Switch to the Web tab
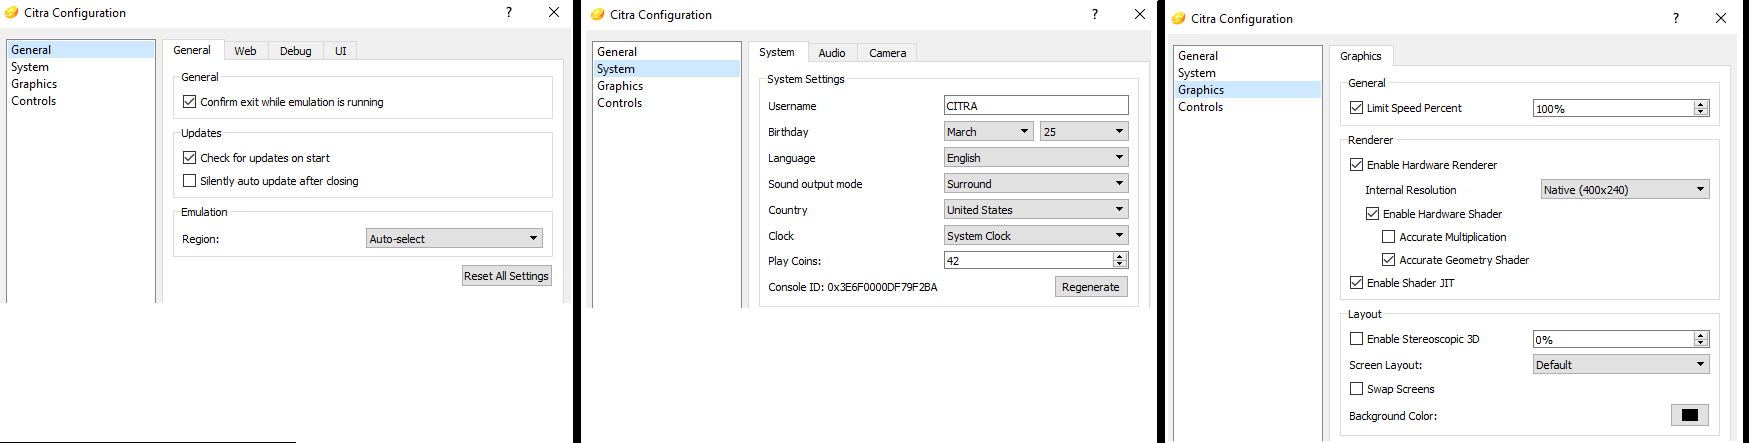The image size is (1749, 443). (246, 51)
